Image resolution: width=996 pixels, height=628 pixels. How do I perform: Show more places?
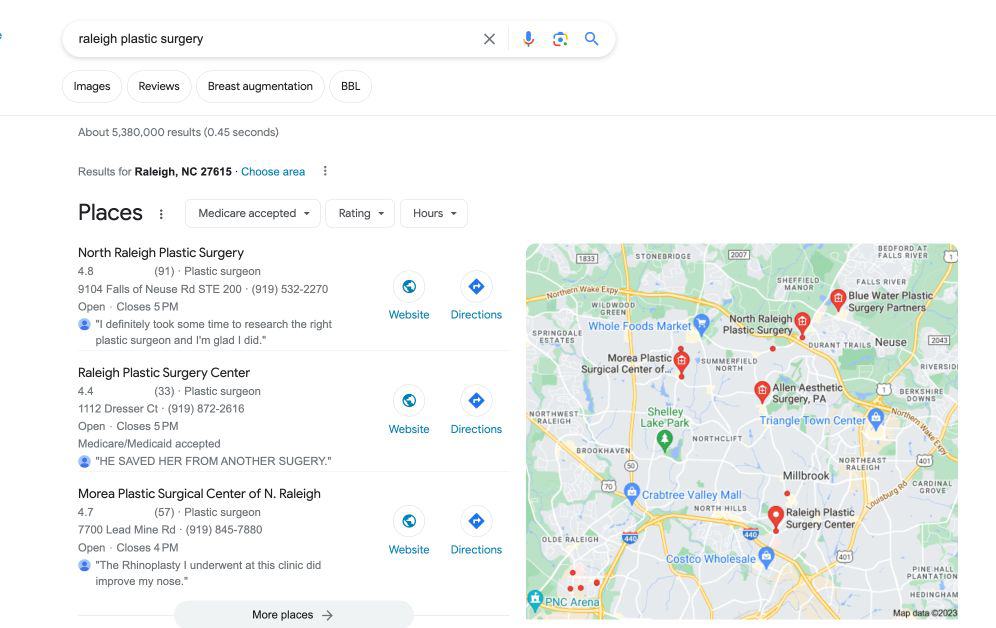(x=293, y=615)
